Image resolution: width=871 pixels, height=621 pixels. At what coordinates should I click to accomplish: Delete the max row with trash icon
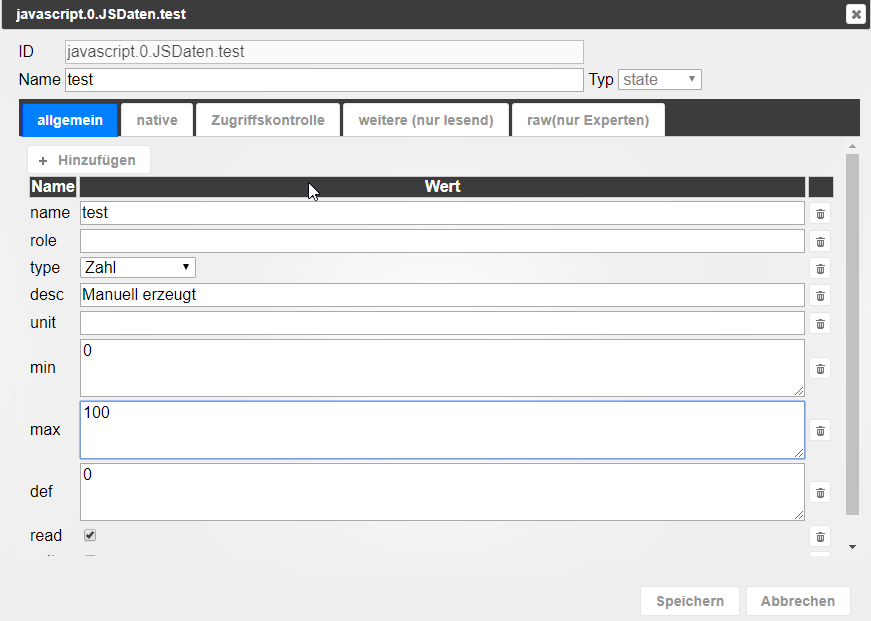pos(820,431)
